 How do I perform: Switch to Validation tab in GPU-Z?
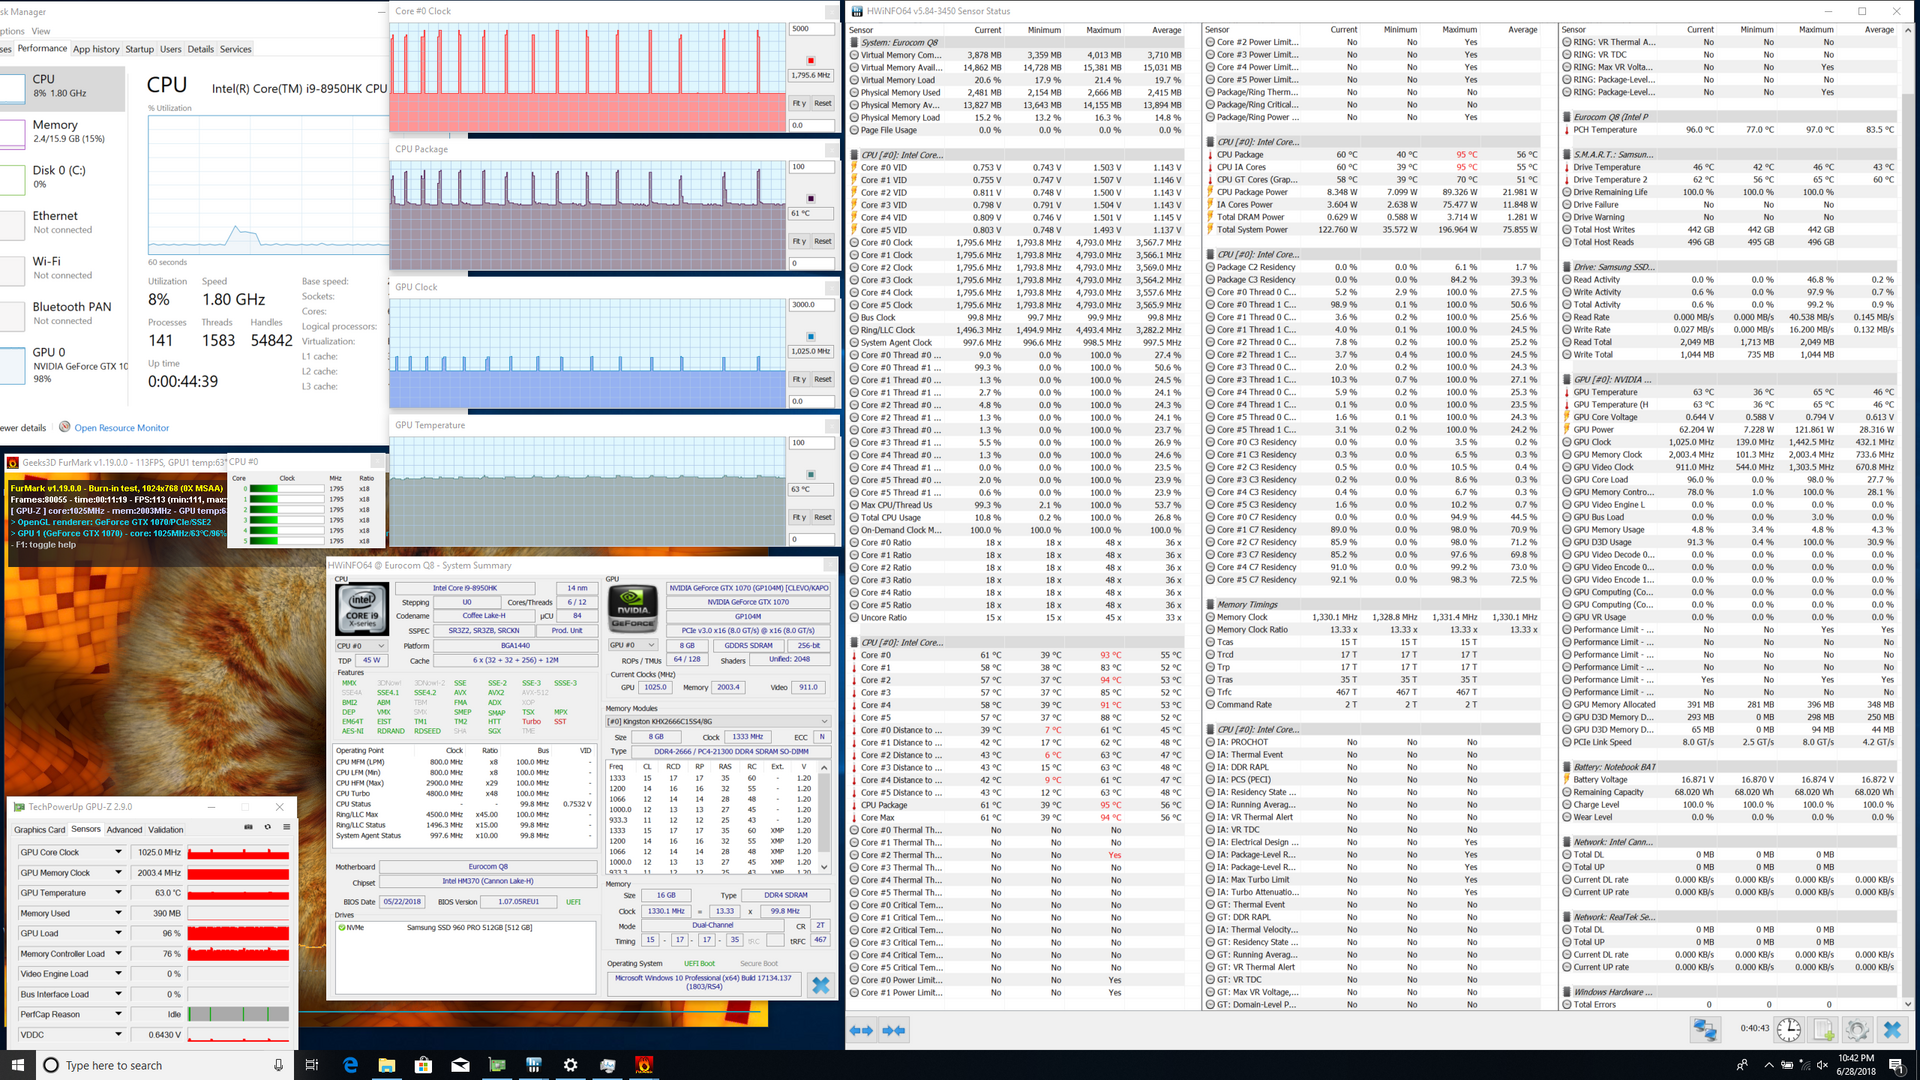pos(166,829)
